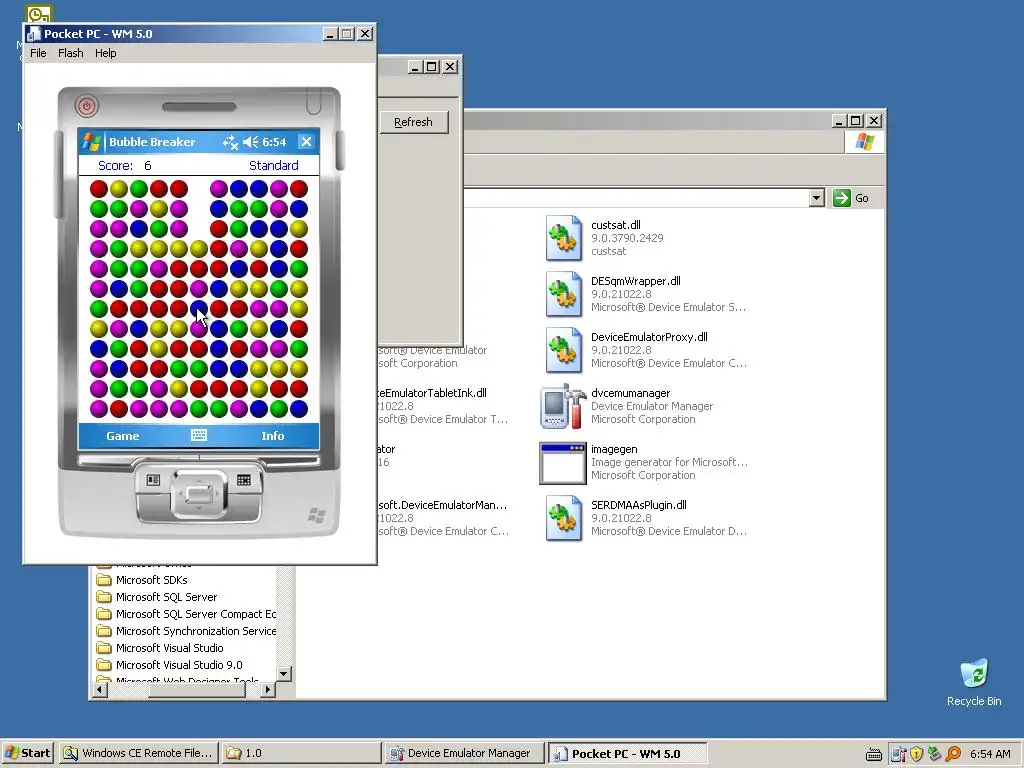Tap the muted speaker icon on the emulator

(250, 142)
